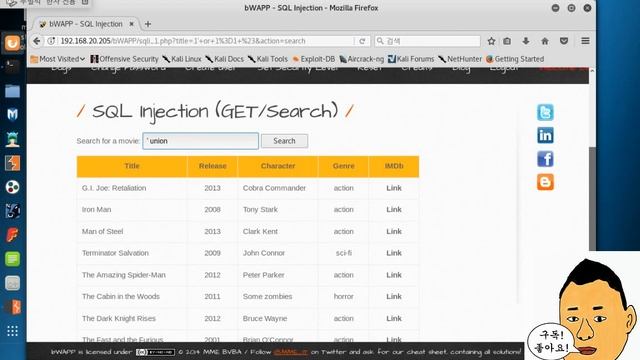
Task: Select 'sci-fi' genre cell
Action: click(x=344, y=253)
